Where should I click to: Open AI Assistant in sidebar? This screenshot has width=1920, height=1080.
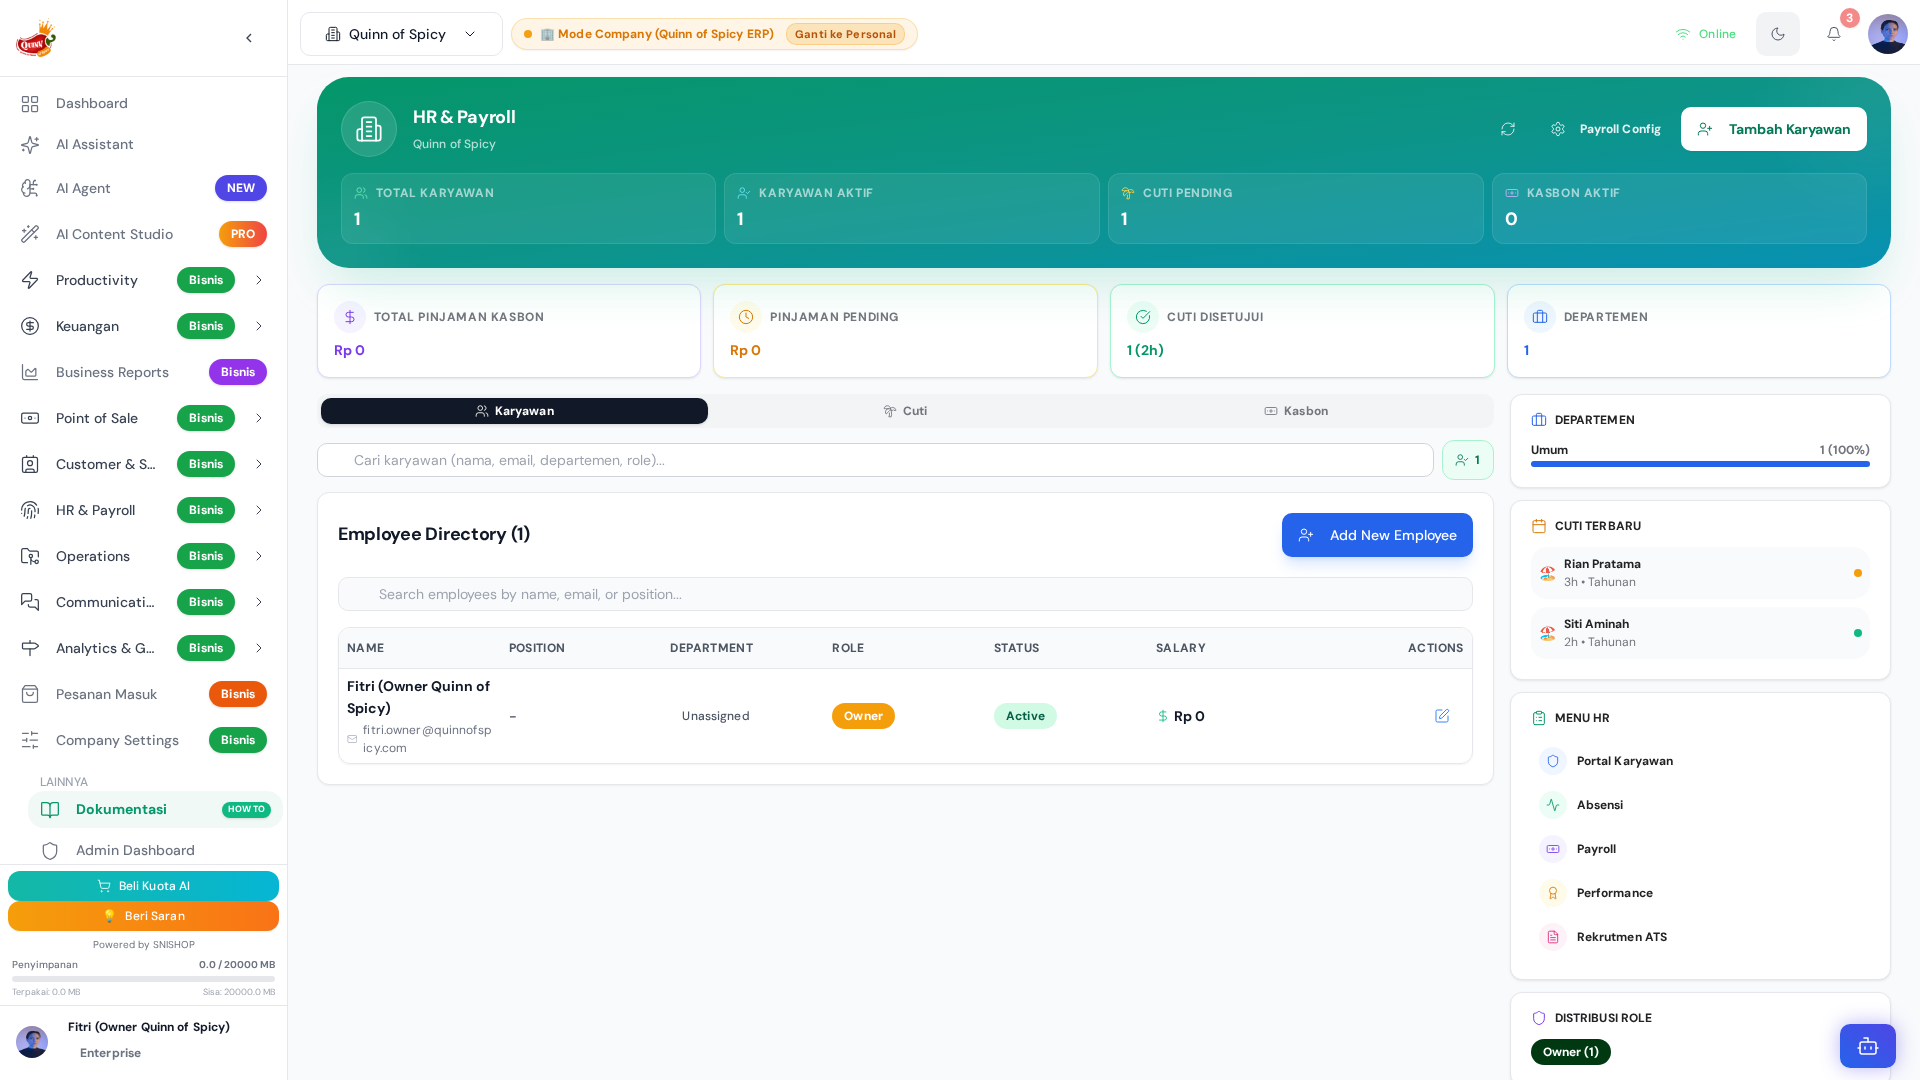coord(144,144)
